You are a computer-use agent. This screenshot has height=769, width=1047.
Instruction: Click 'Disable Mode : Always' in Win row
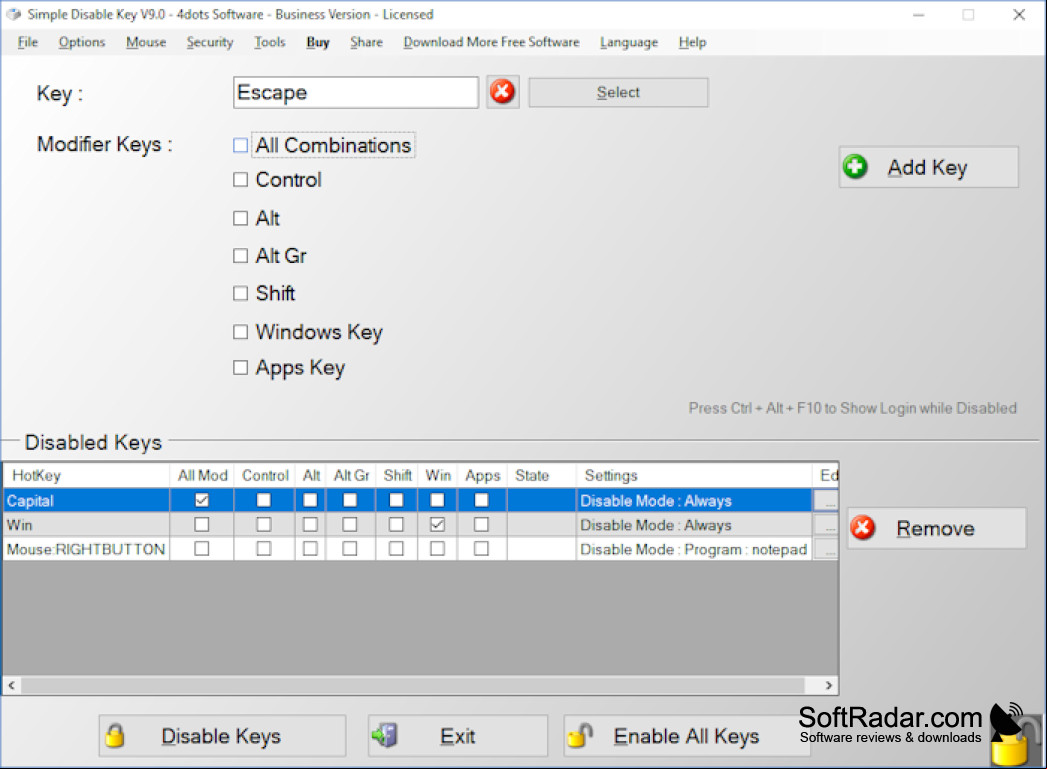[x=694, y=525]
